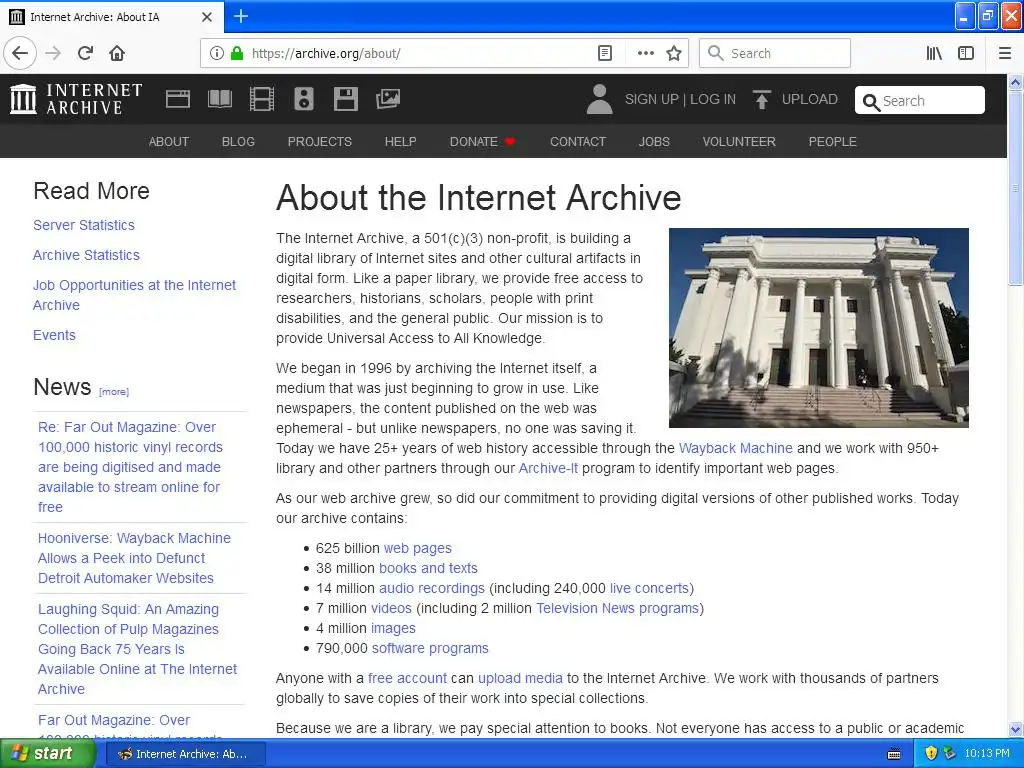
Task: Bookmark this page with the star
Action: click(x=674, y=54)
